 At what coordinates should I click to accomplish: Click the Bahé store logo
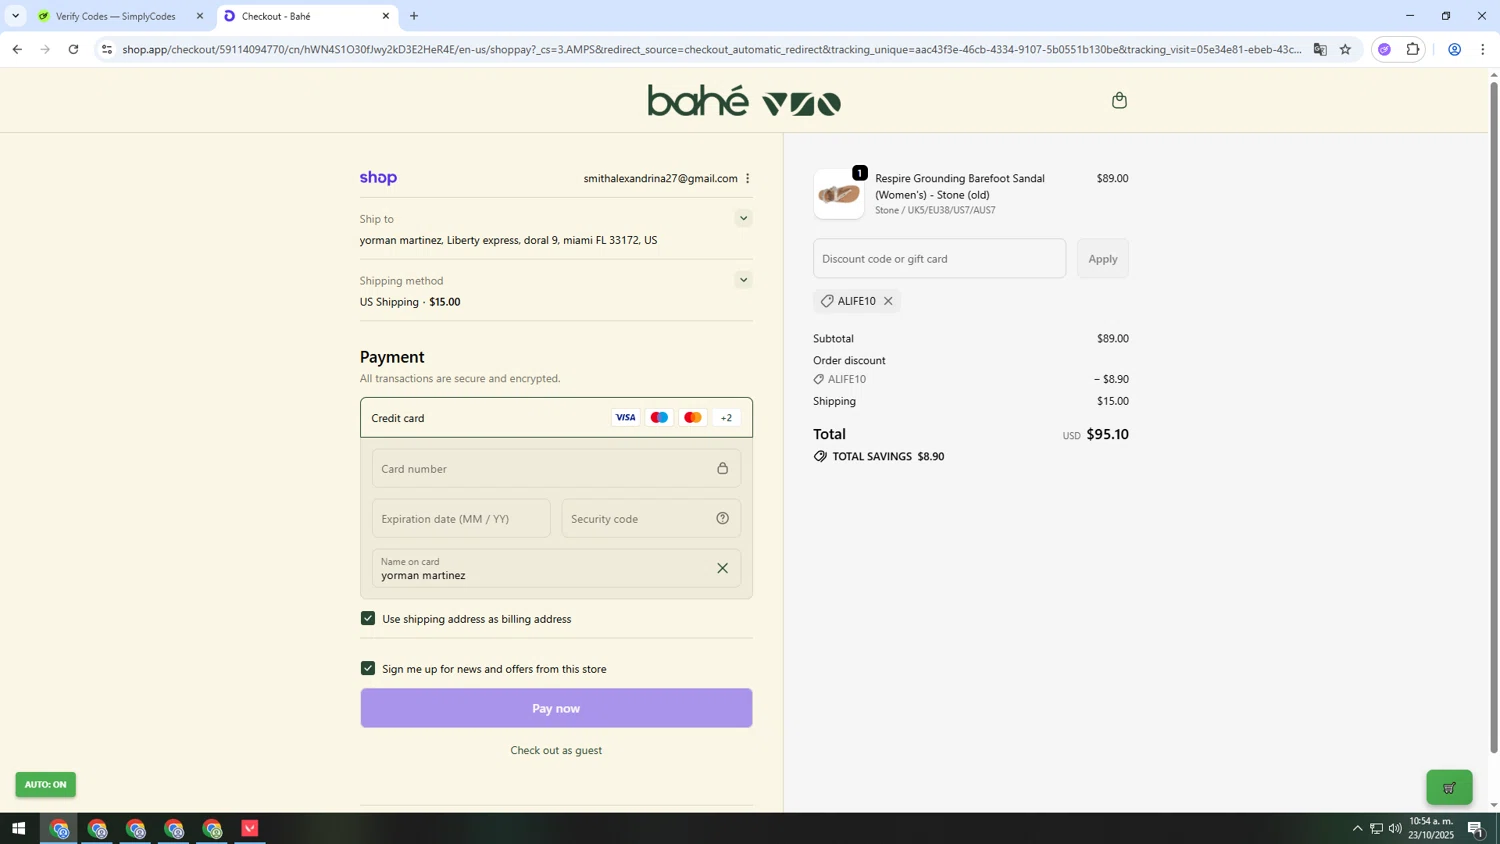coord(744,101)
